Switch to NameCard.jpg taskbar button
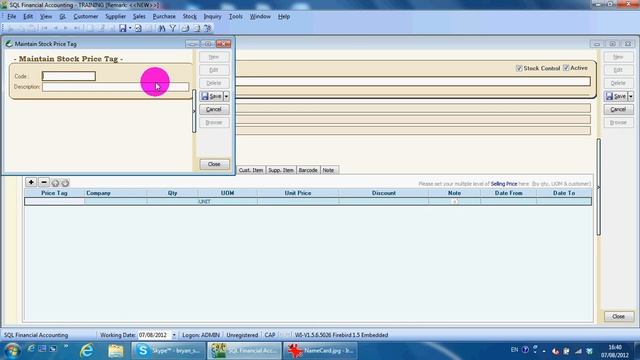 320,351
